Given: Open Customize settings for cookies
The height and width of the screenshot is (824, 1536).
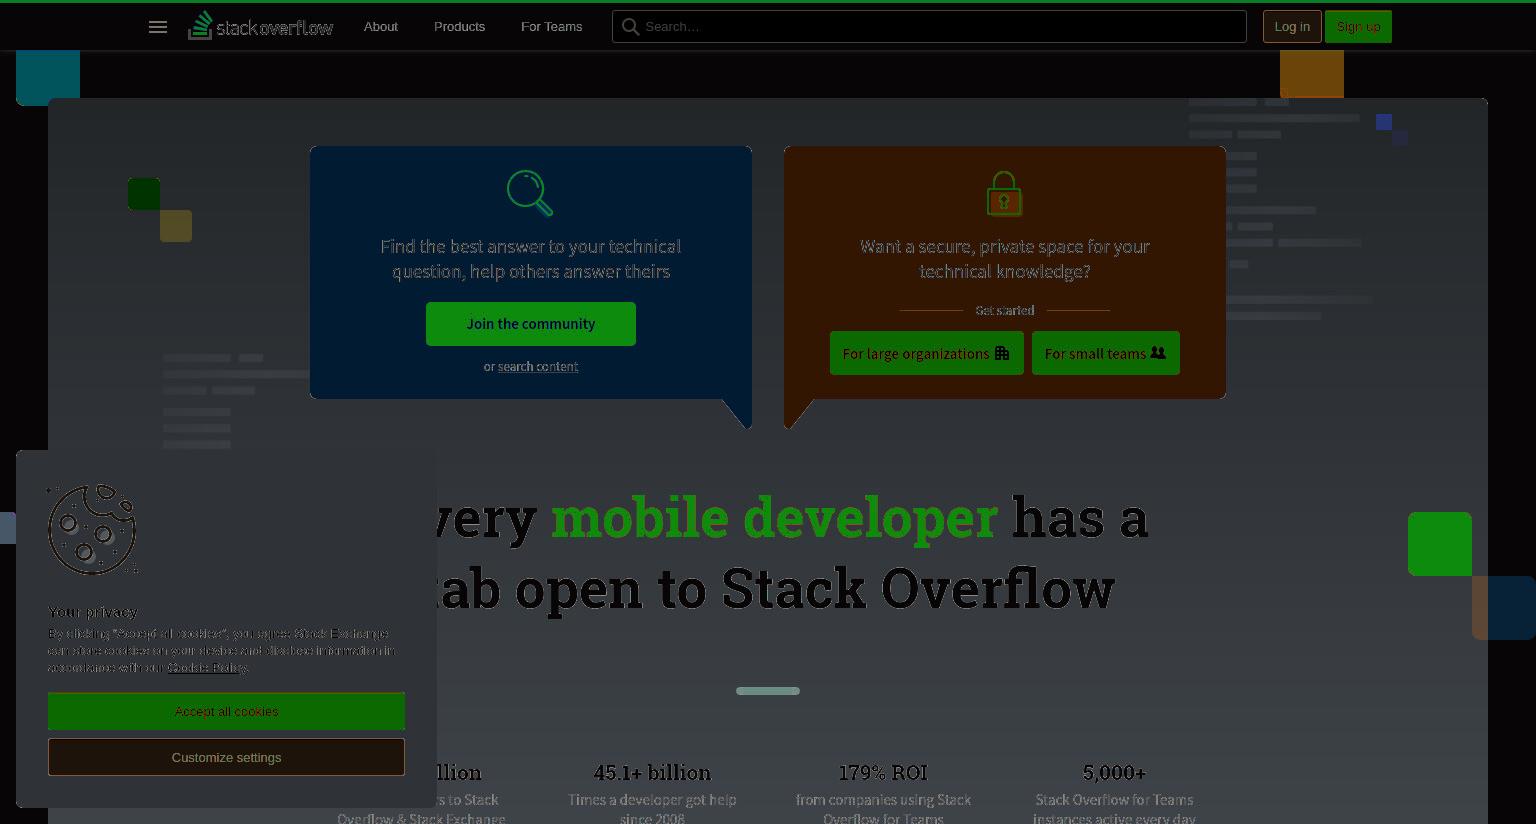Looking at the screenshot, I should coord(226,757).
